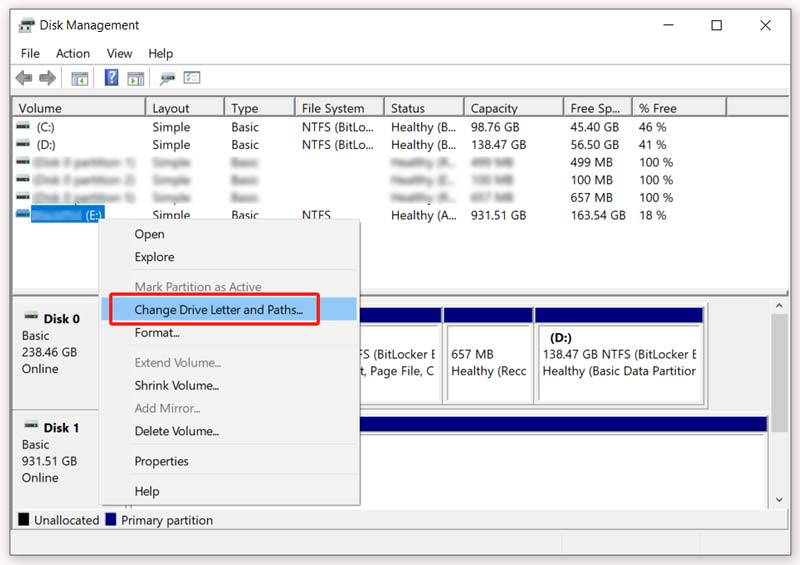800x565 pixels.
Task: Select the (C:) volume drive icon
Action: 24,127
